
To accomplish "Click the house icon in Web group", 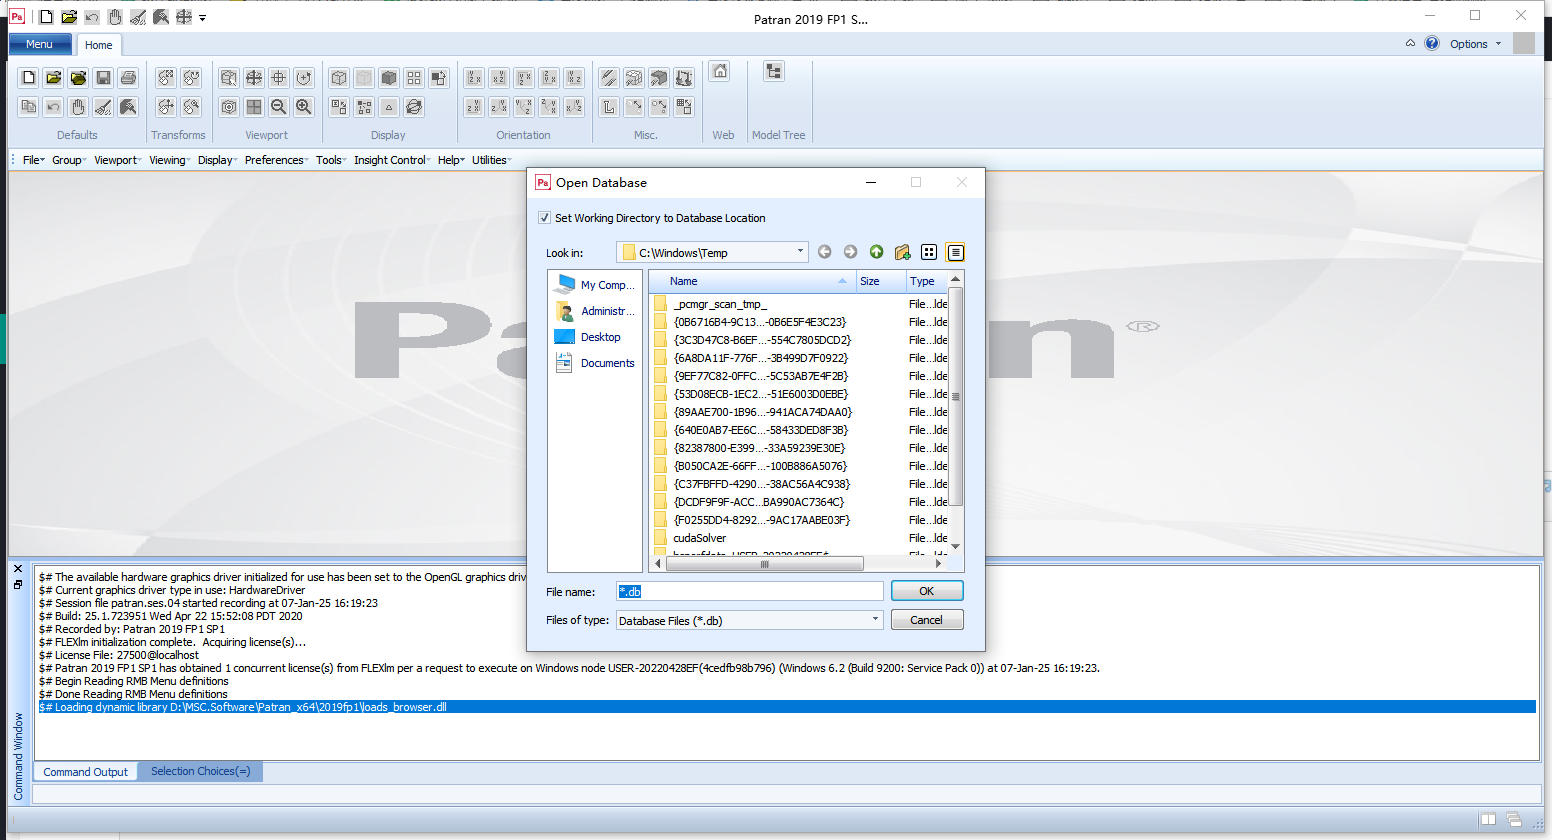I will point(720,71).
